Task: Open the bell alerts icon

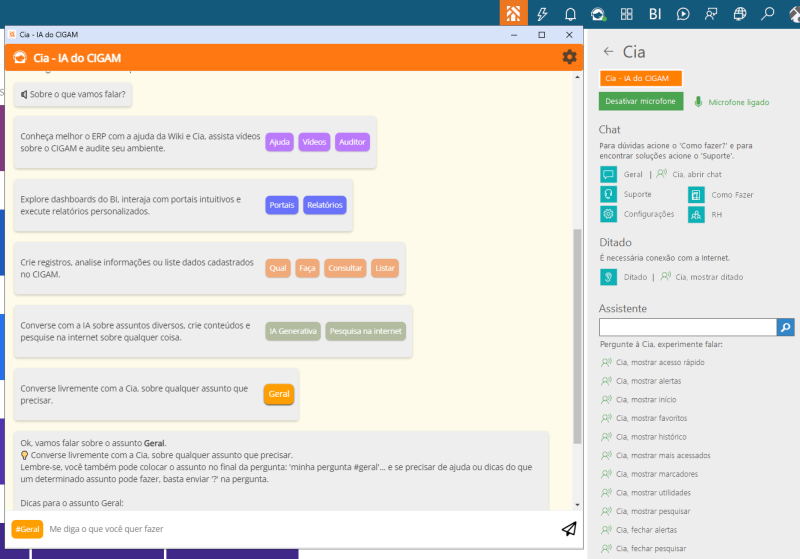Action: click(x=570, y=14)
